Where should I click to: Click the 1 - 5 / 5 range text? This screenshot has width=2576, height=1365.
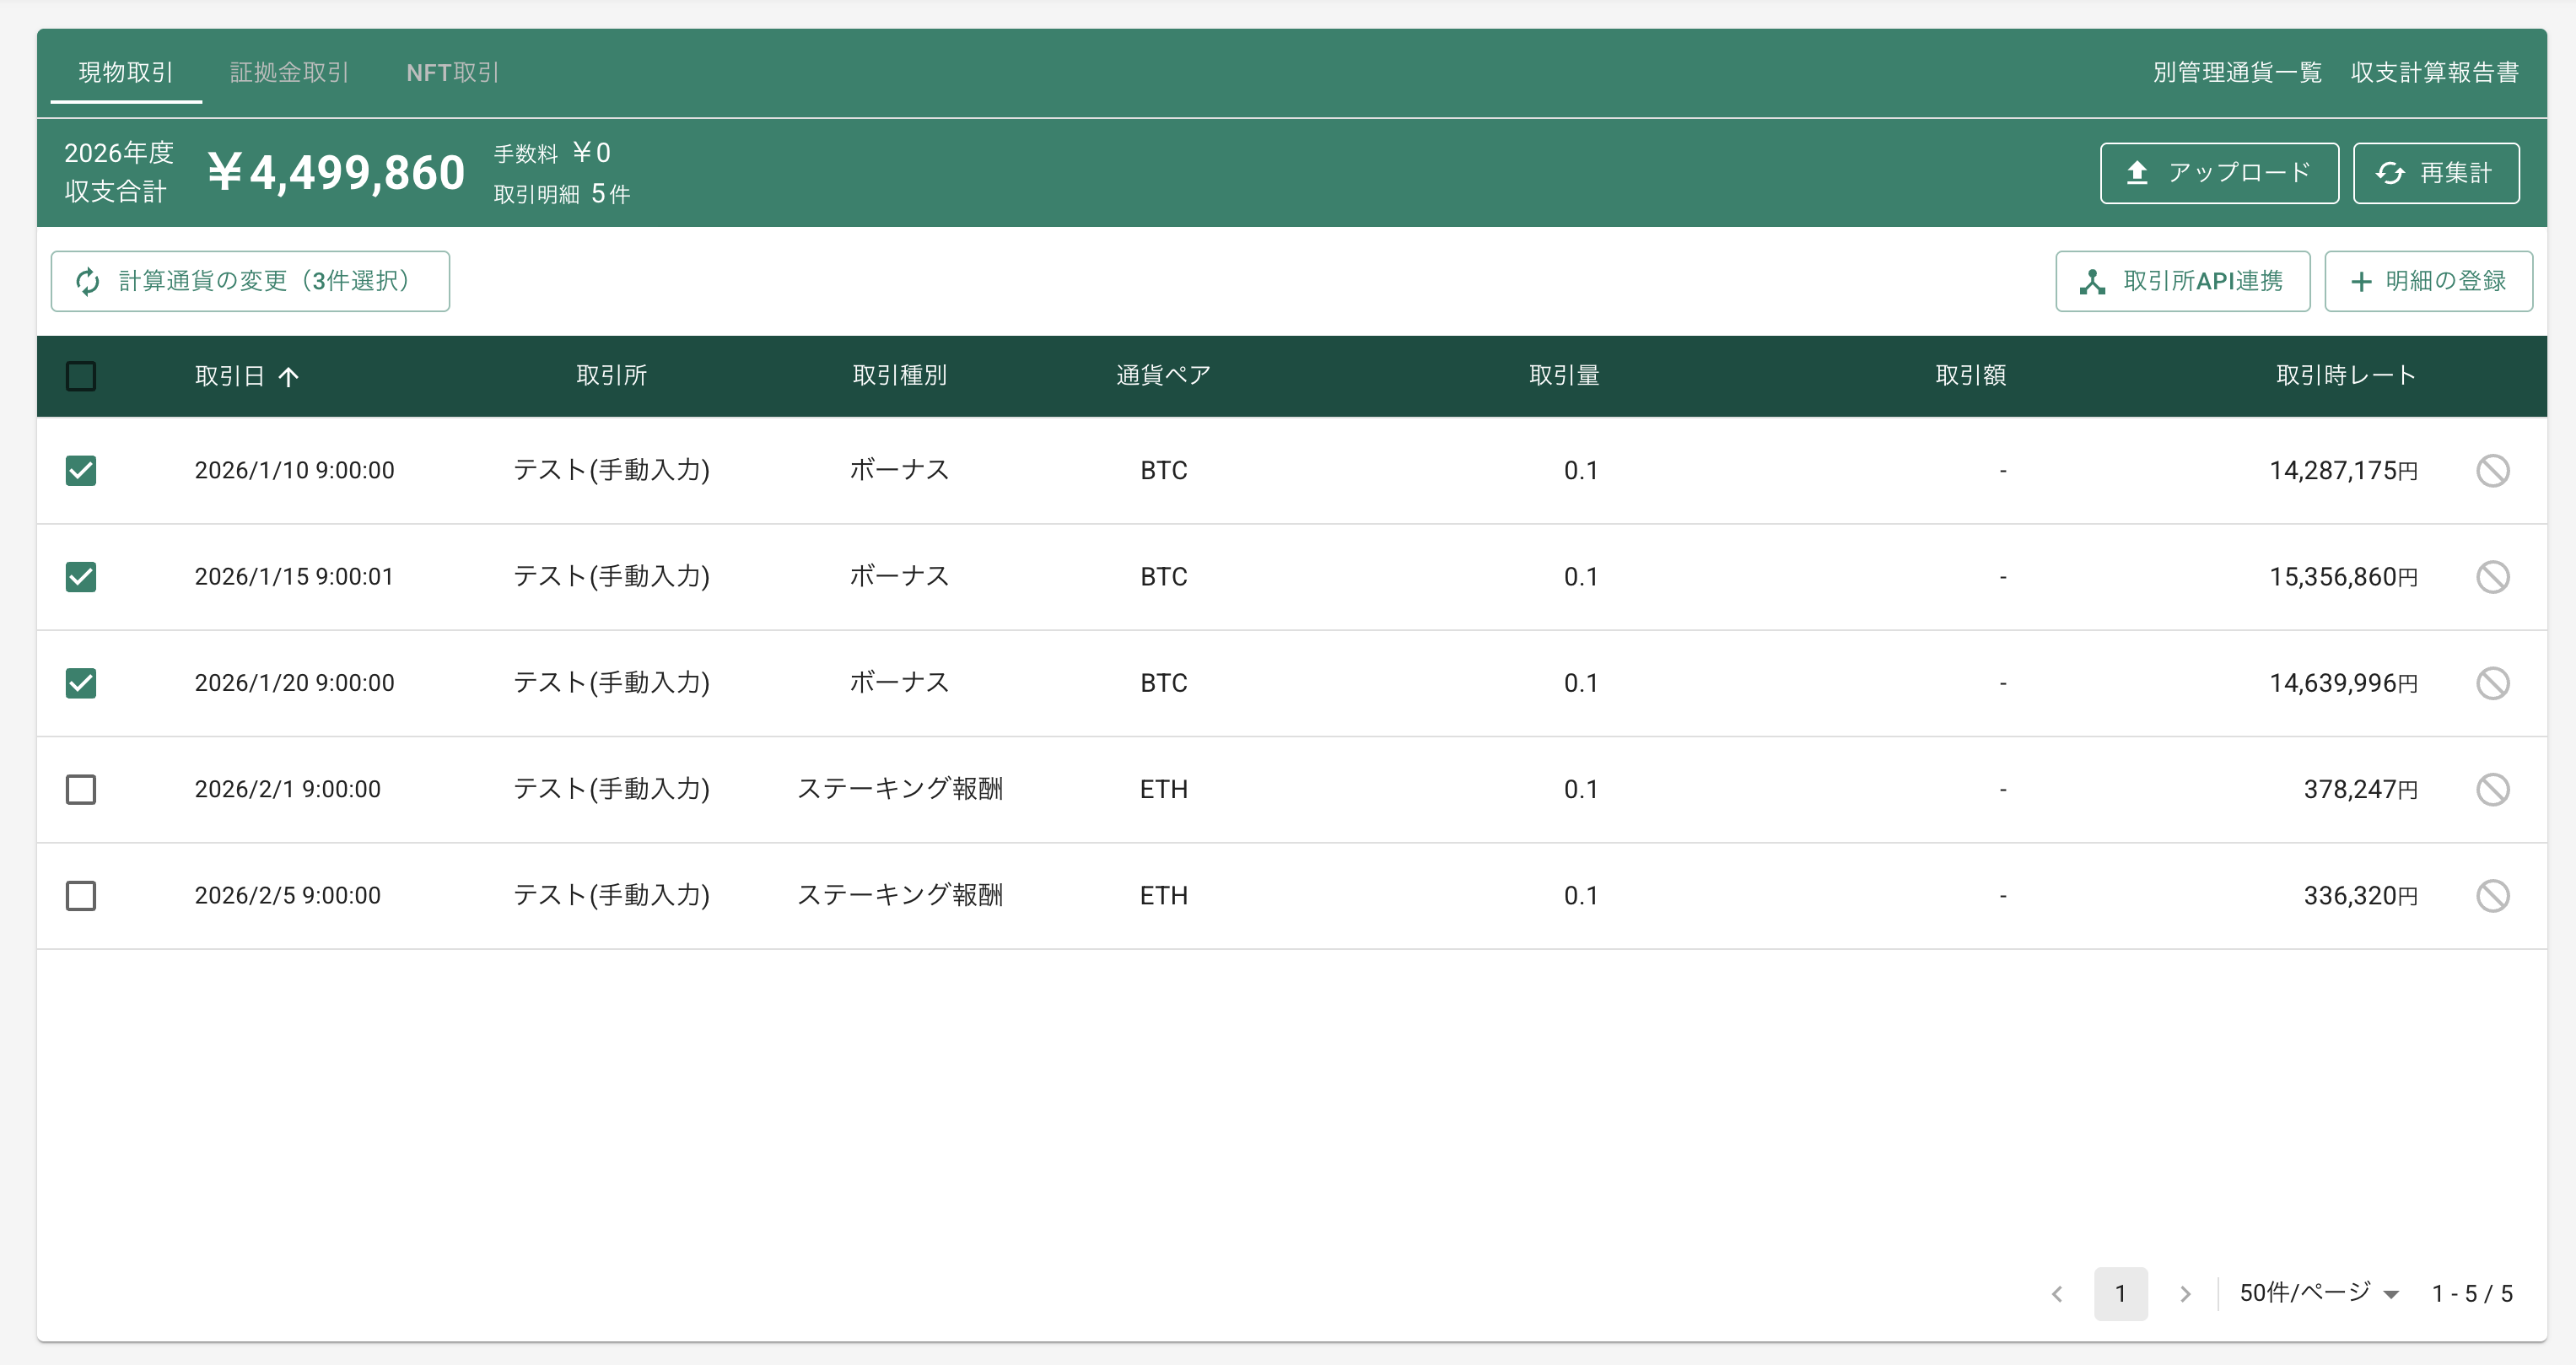pyautogui.click(x=2472, y=1293)
